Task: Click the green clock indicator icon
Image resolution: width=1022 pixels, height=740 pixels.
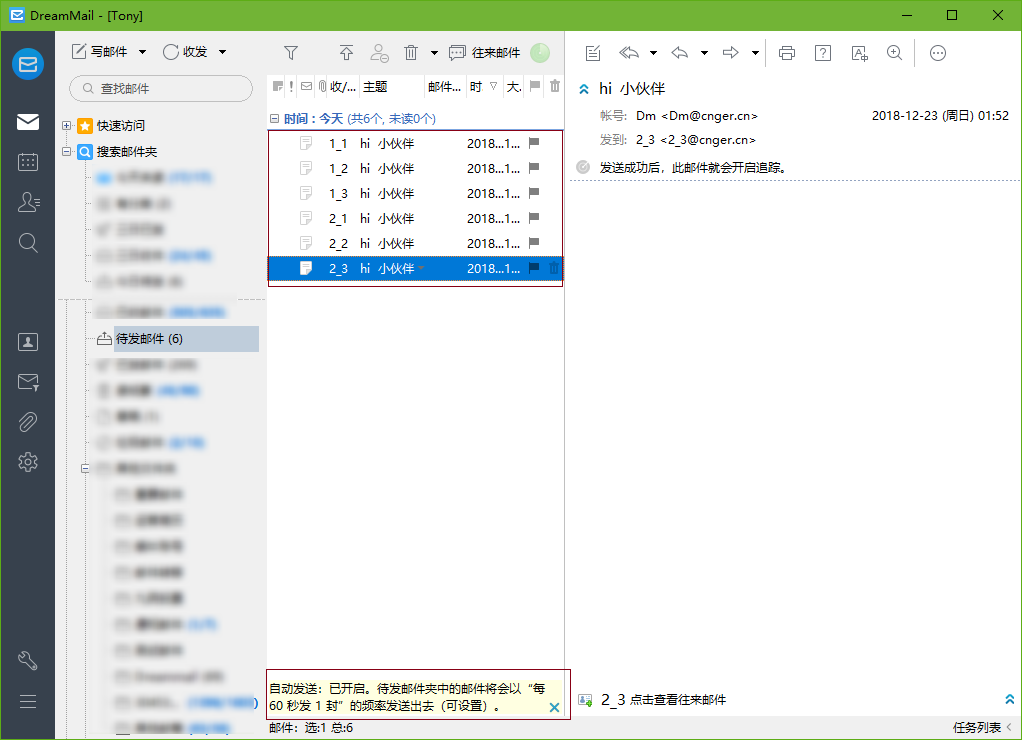Action: (540, 53)
